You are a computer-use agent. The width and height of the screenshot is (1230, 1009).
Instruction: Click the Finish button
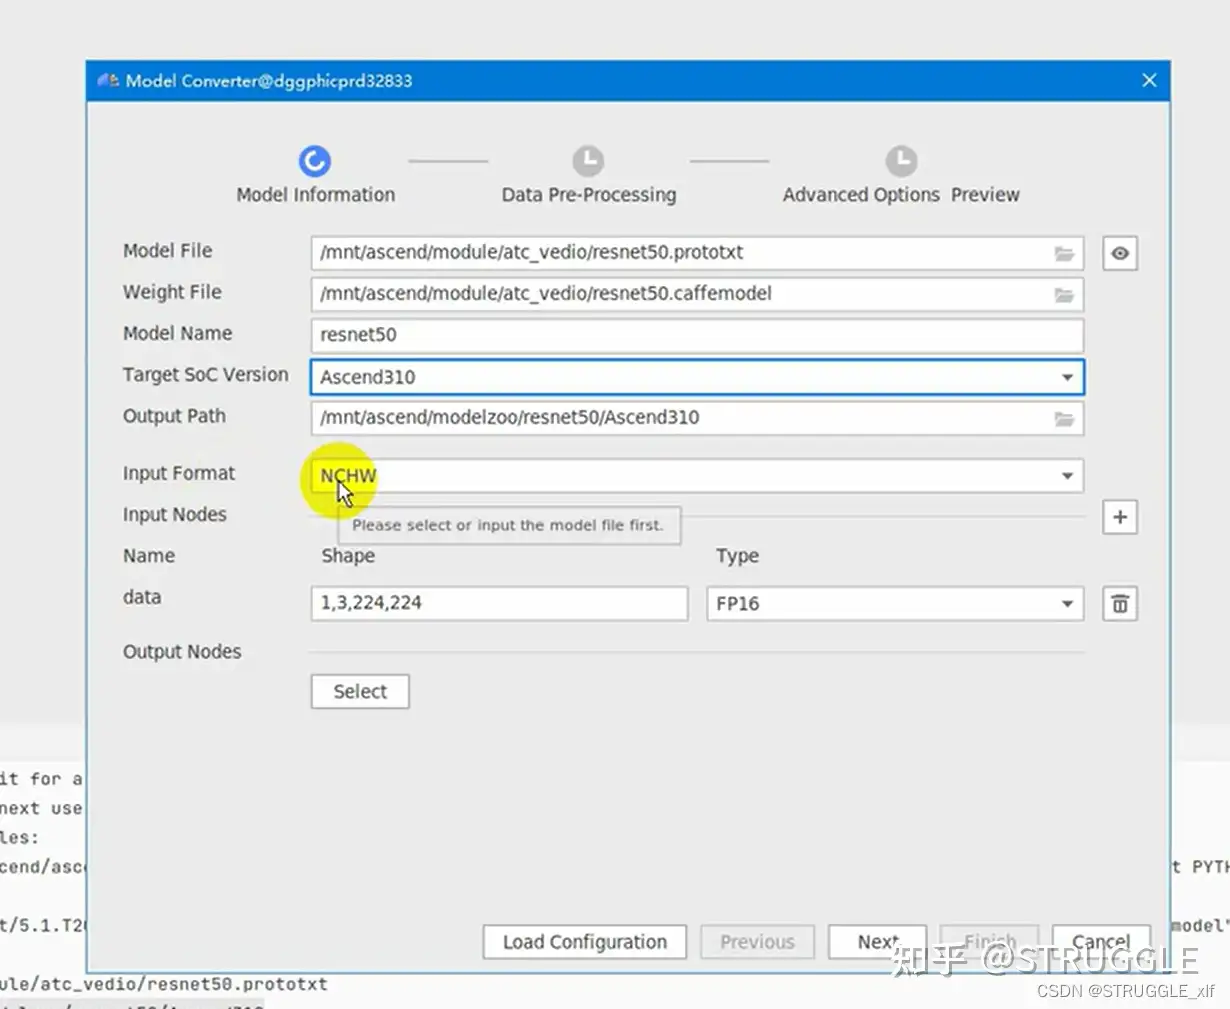pos(990,942)
